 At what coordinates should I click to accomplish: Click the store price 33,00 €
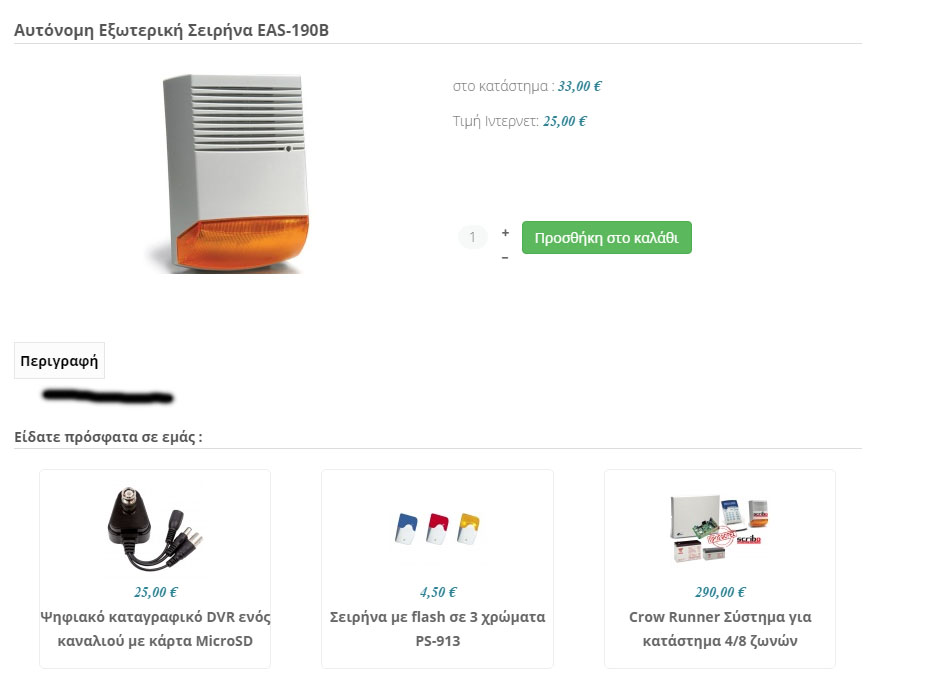pyautogui.click(x=579, y=86)
